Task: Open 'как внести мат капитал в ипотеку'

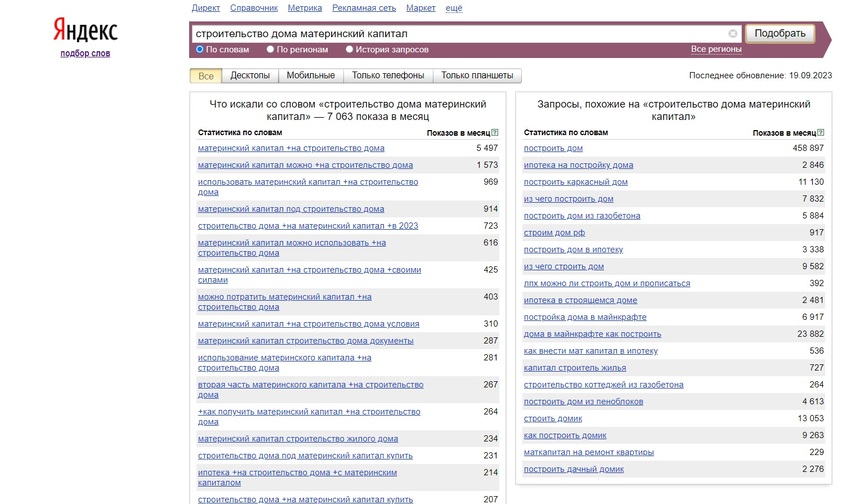Action: point(591,351)
